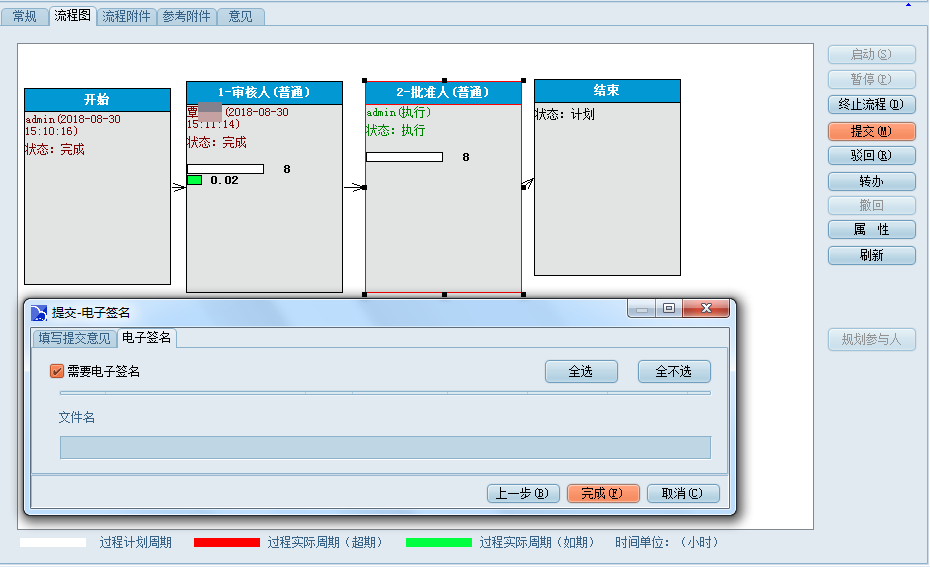The width and height of the screenshot is (930, 567).
Task: Click the 过程计划周期 legend text
Action: pos(136,543)
